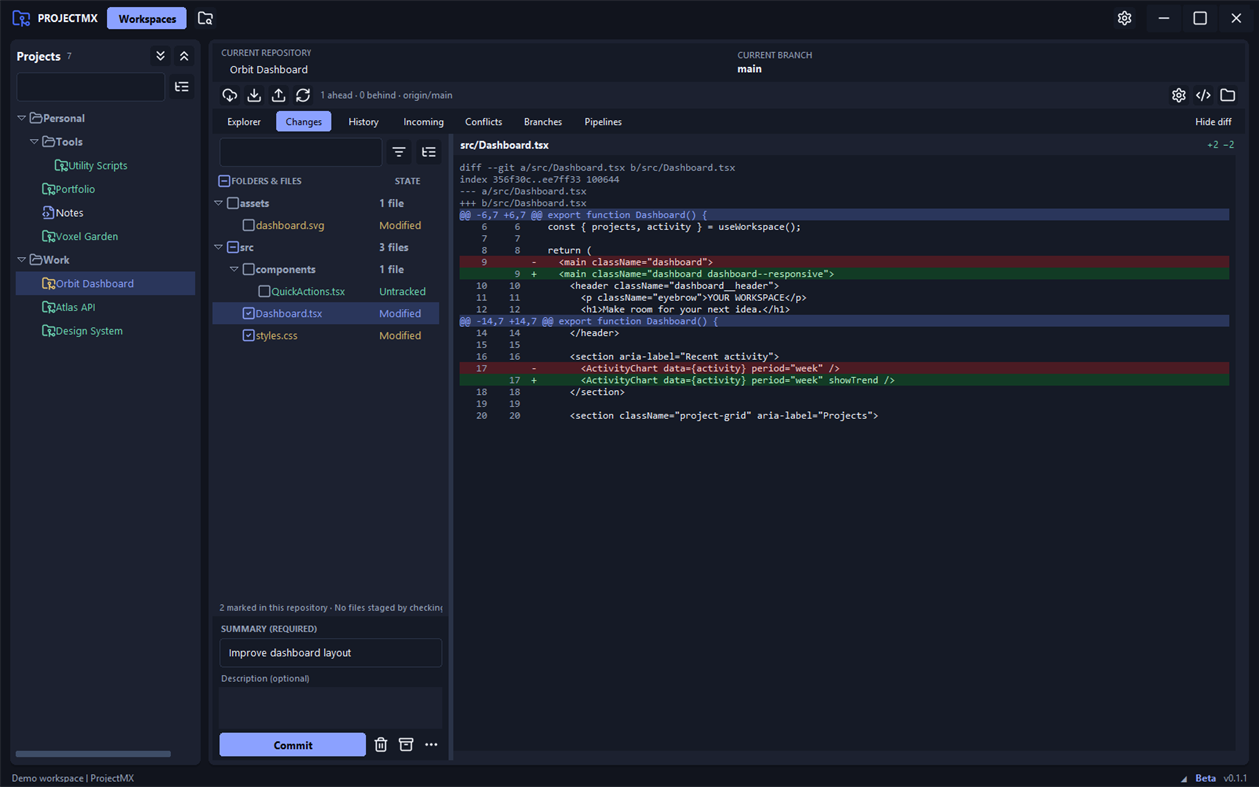Click the Untracked state of QuickActions.tsx

point(402,291)
